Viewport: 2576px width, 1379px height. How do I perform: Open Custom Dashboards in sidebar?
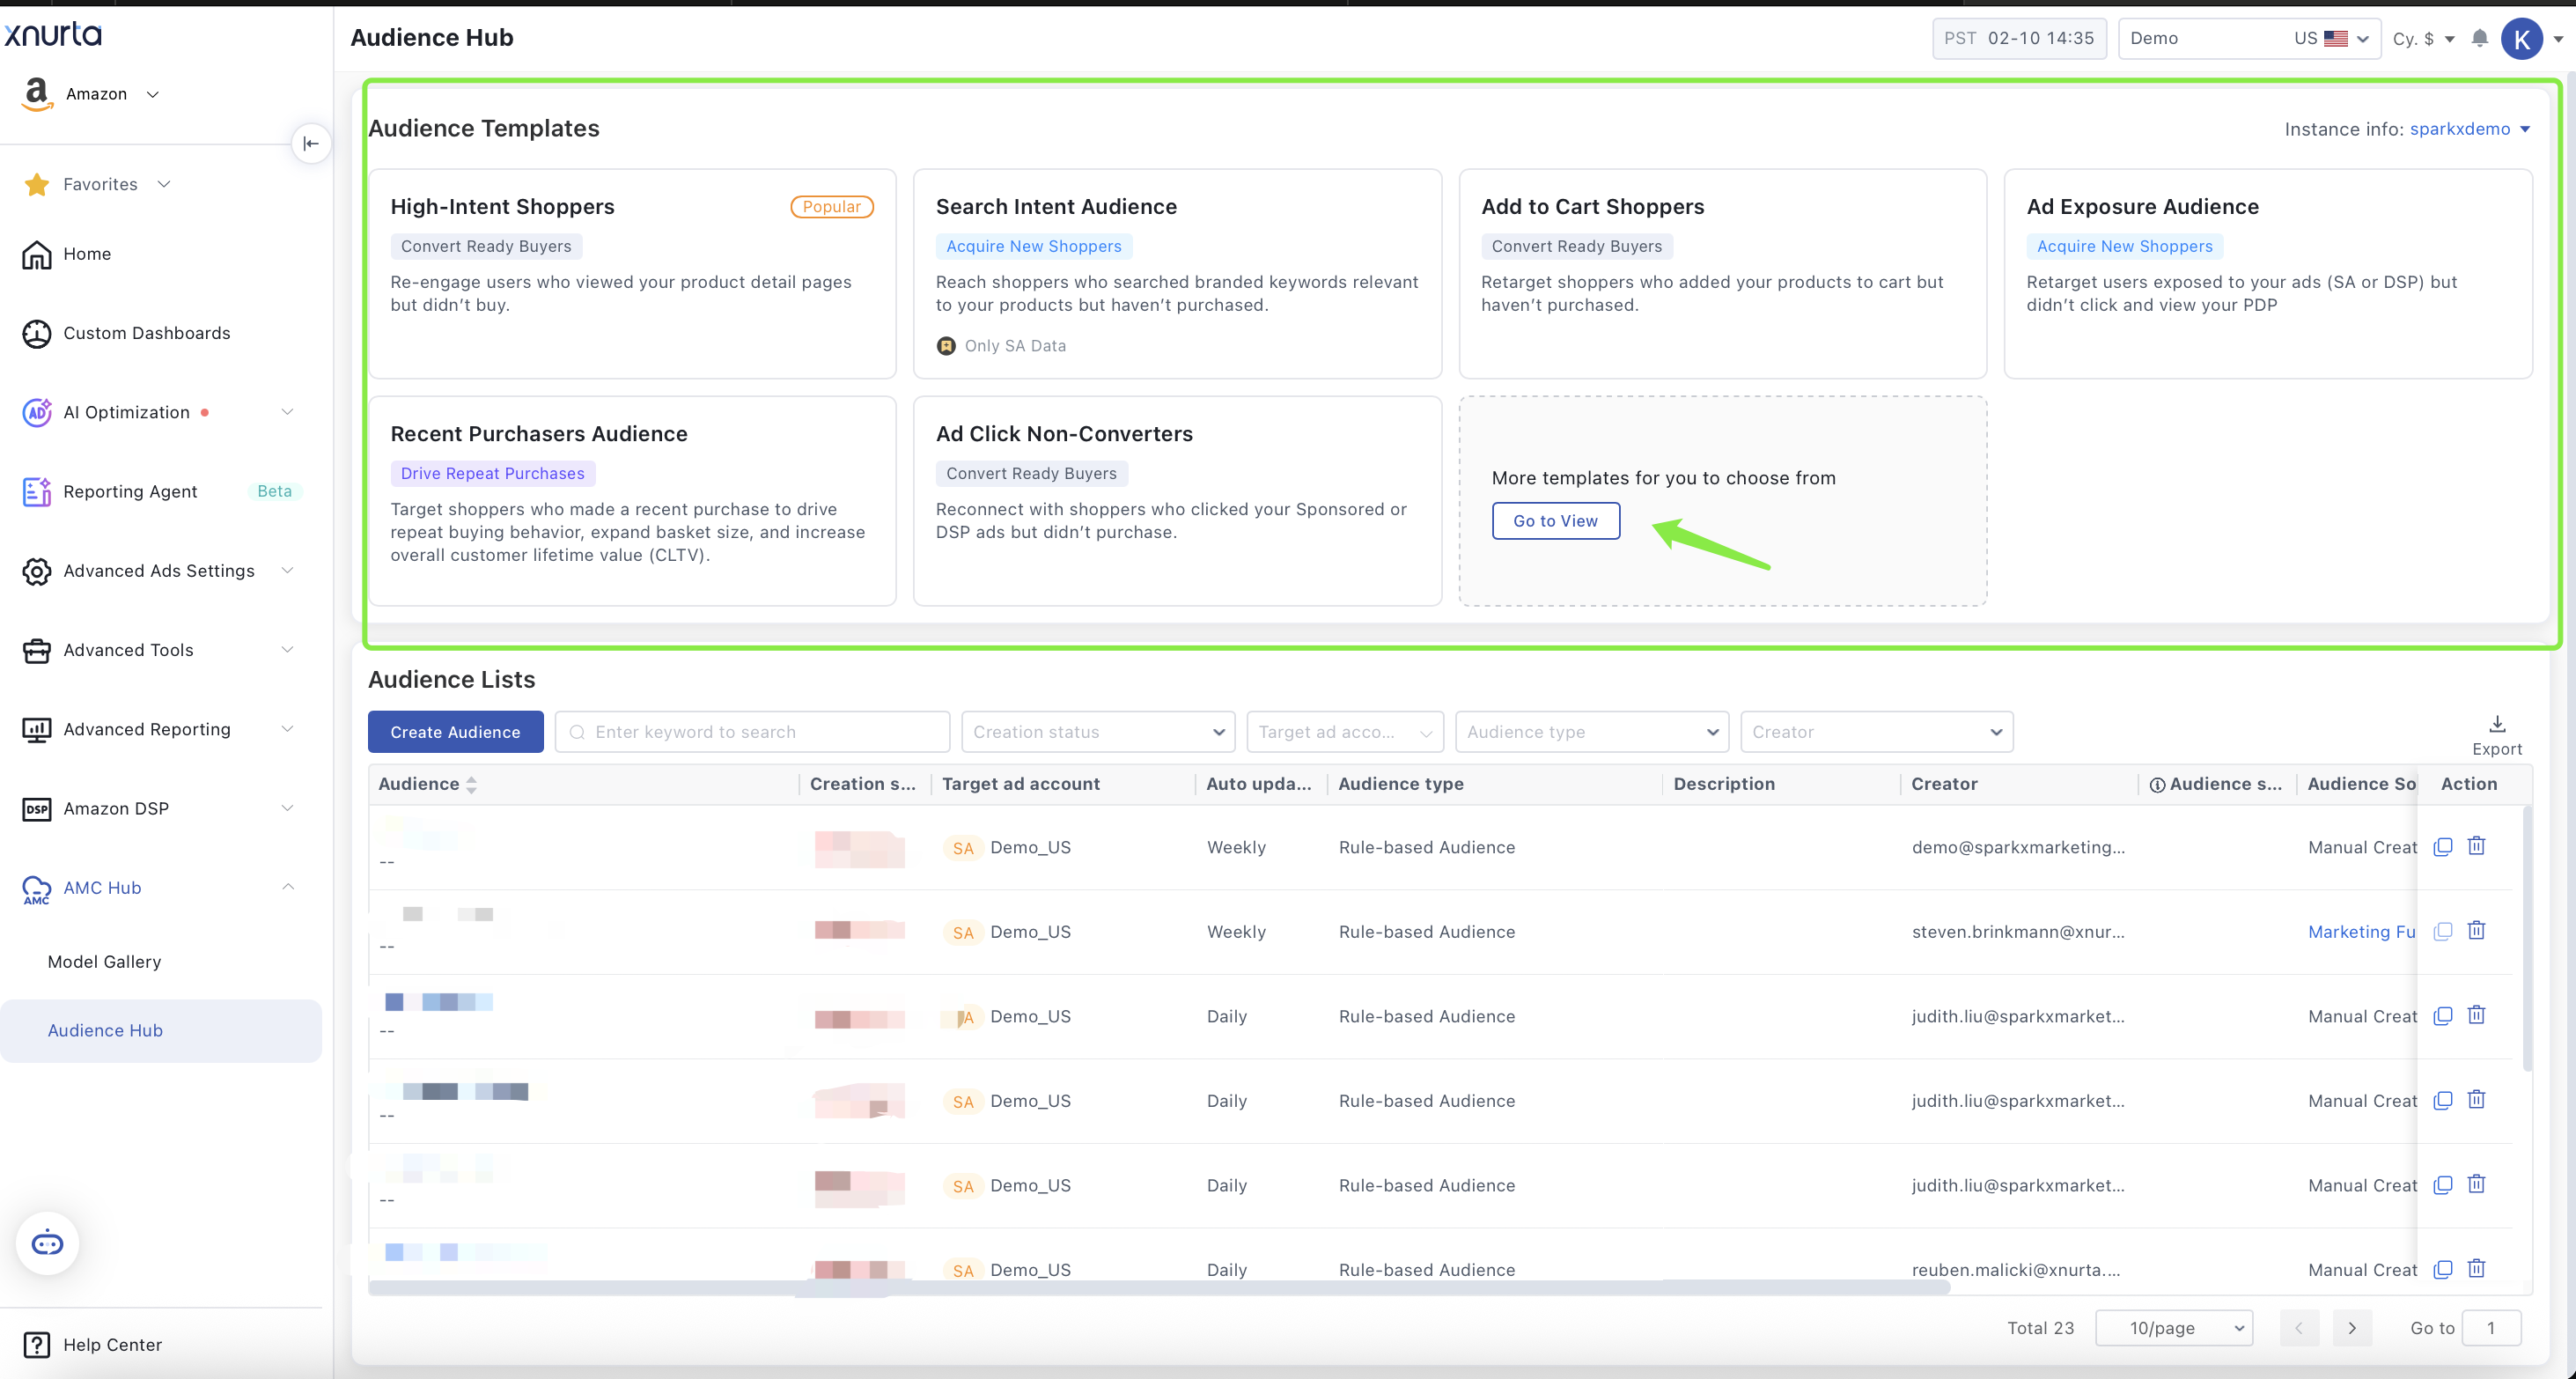tap(146, 333)
